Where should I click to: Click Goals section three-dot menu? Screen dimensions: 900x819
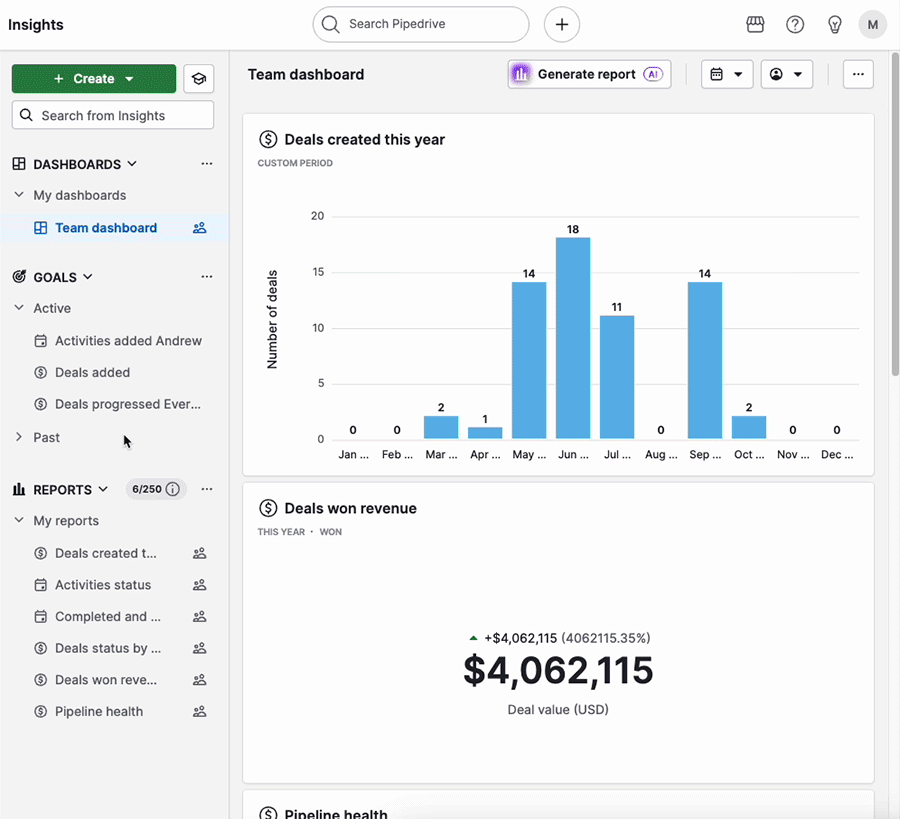click(x=207, y=277)
